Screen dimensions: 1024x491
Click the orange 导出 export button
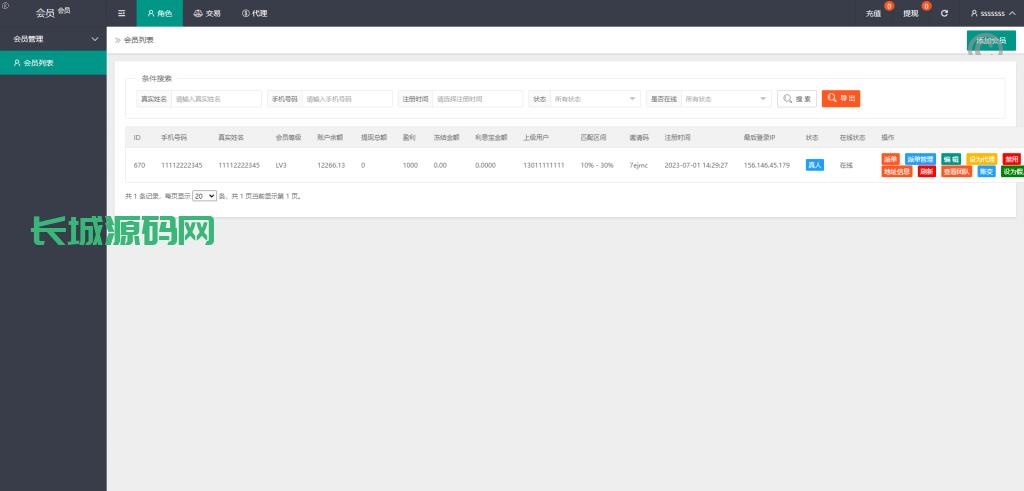pos(840,99)
